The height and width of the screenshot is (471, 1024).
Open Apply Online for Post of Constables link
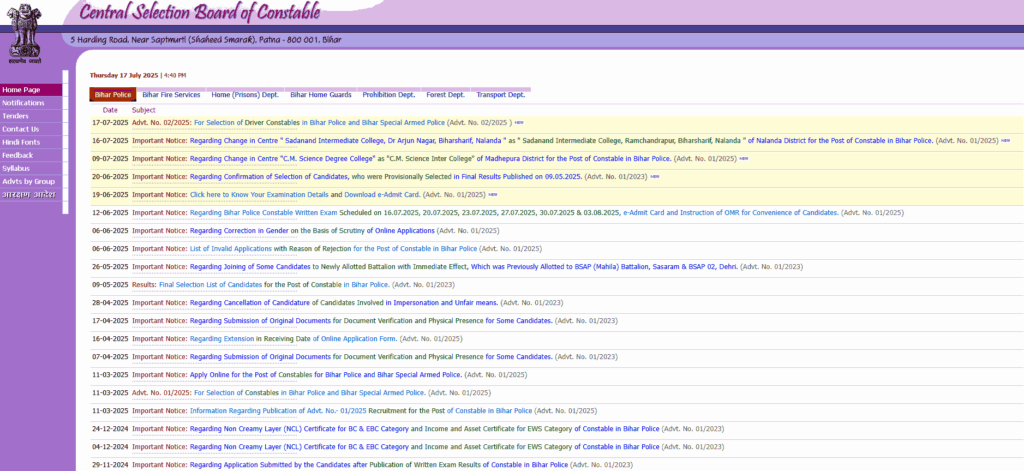click(x=326, y=375)
